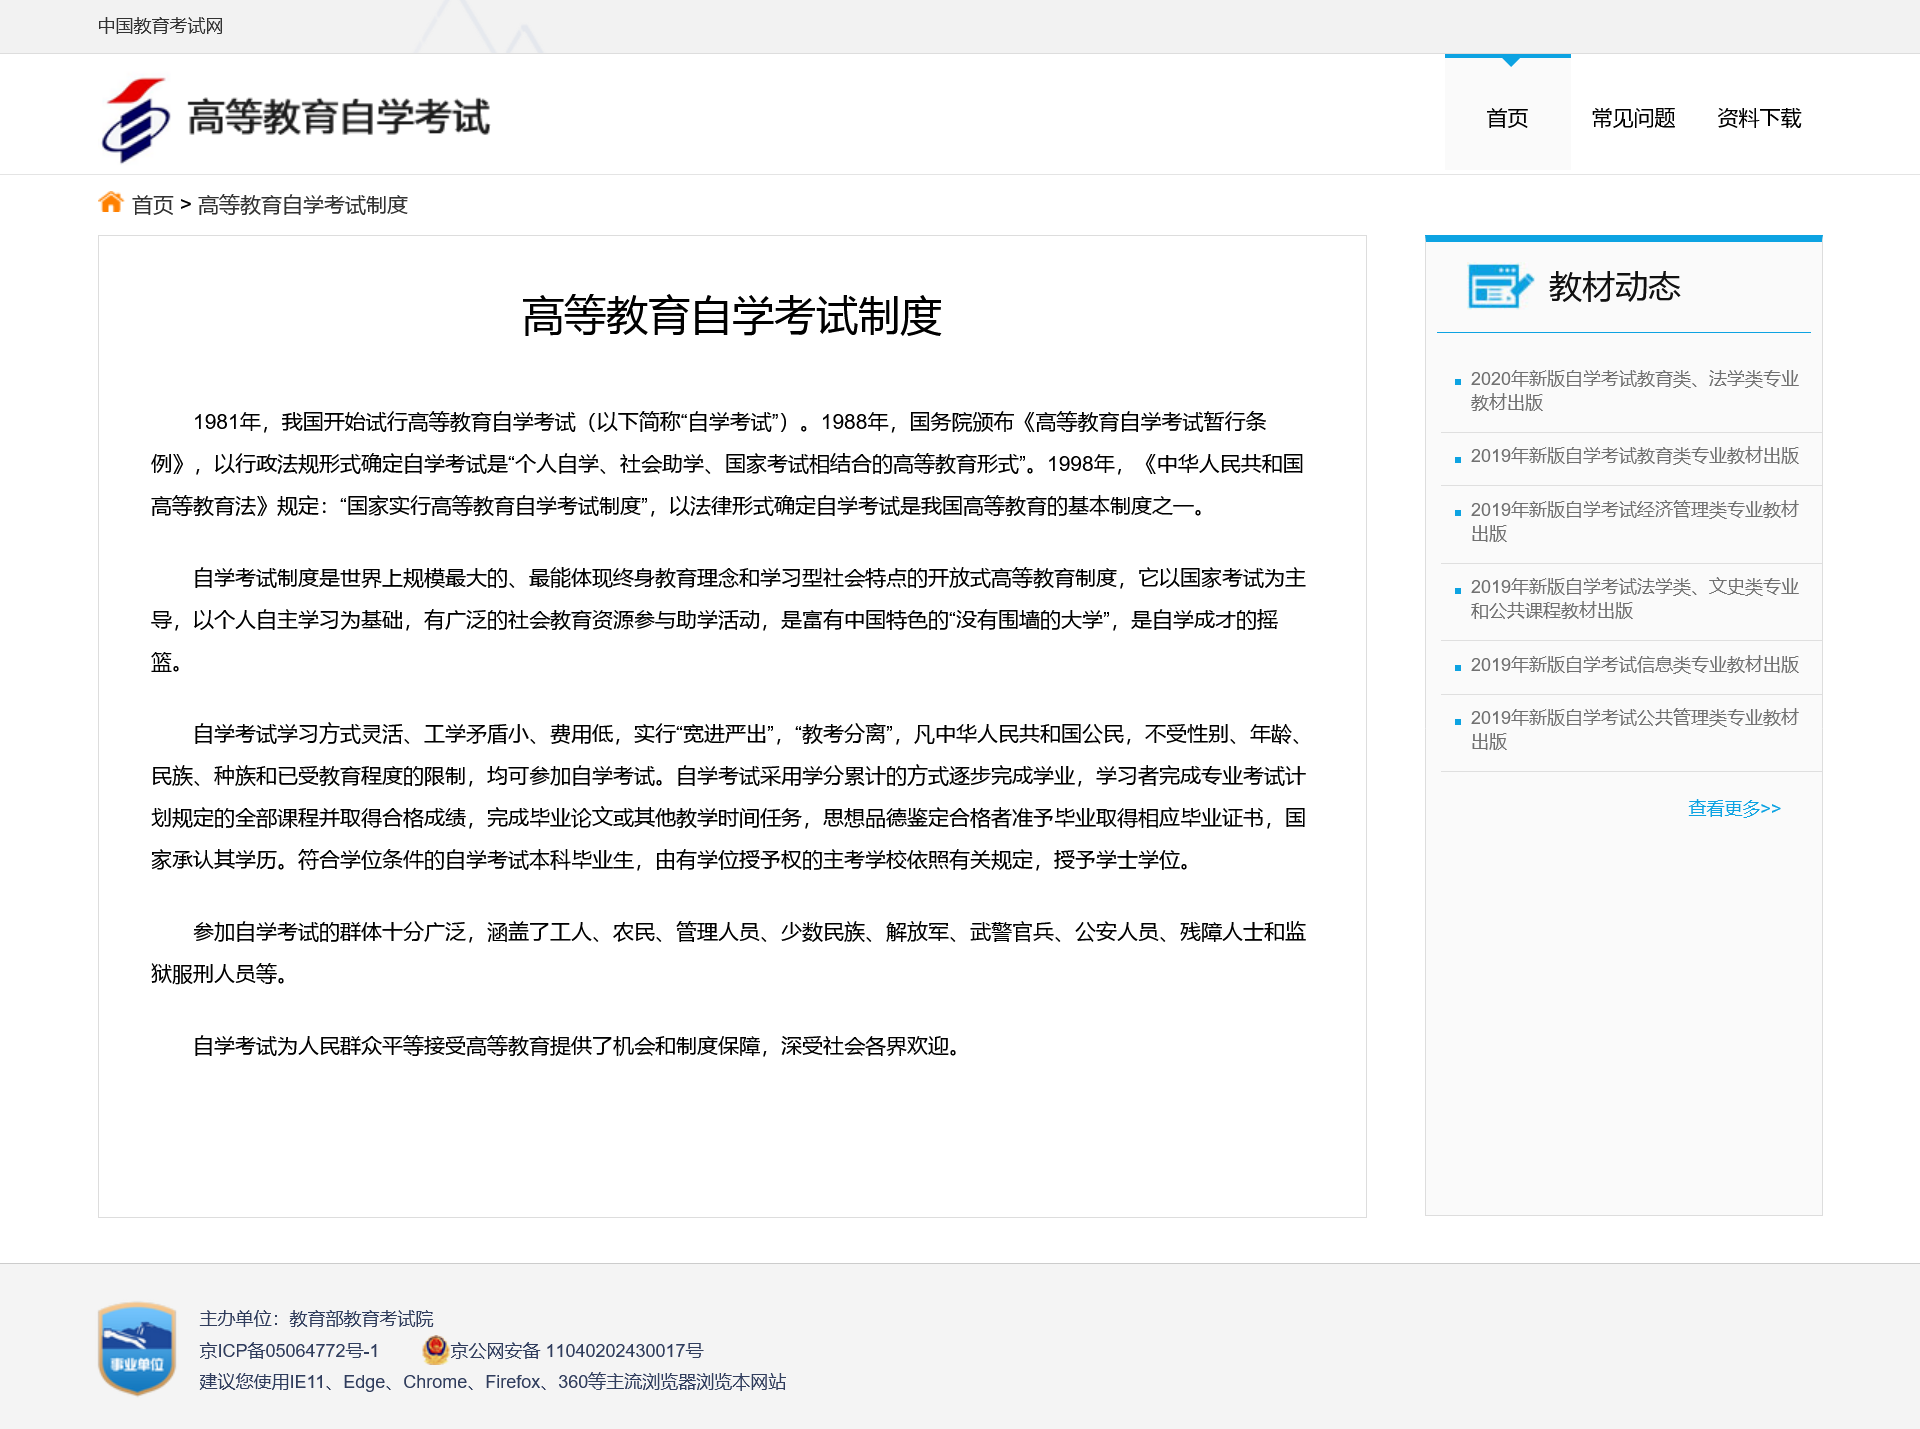Click the 主办单位：教育部教育考试院 footer text
1920x1429 pixels.
(316, 1319)
